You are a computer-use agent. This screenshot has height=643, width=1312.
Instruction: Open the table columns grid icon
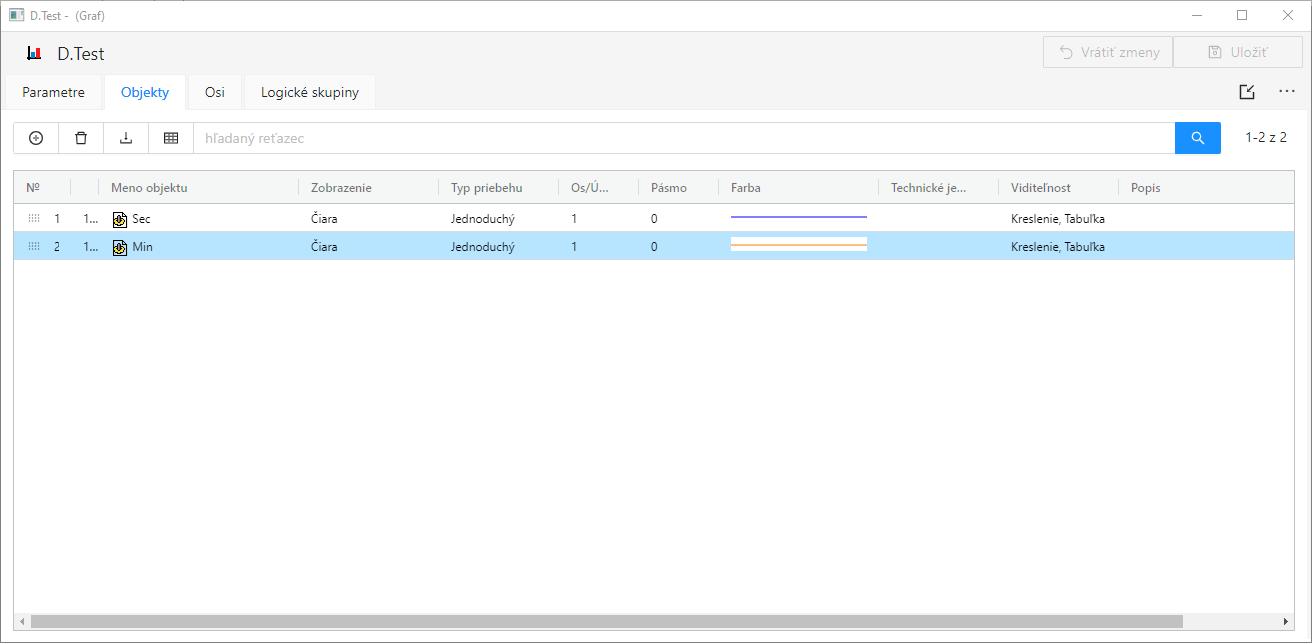171,138
